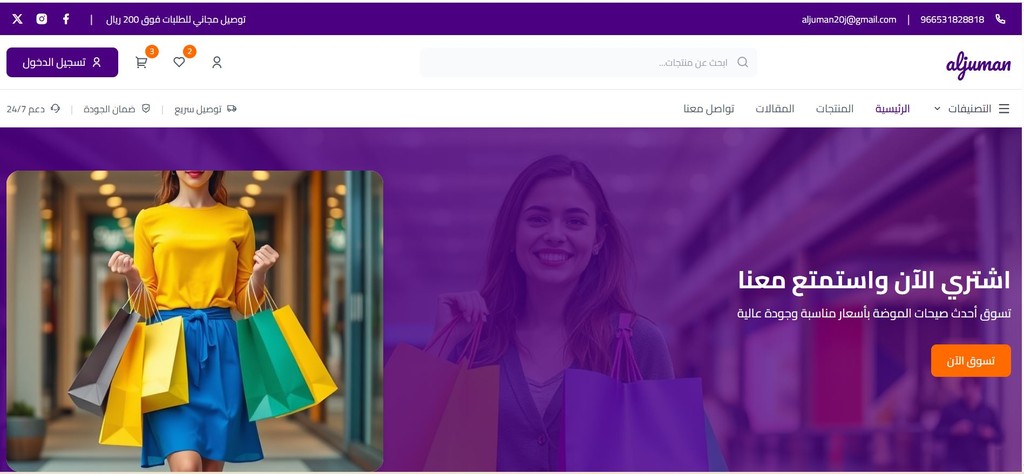Click the orange تسوق الآن button
Image resolution: width=1024 pixels, height=474 pixels.
click(970, 360)
